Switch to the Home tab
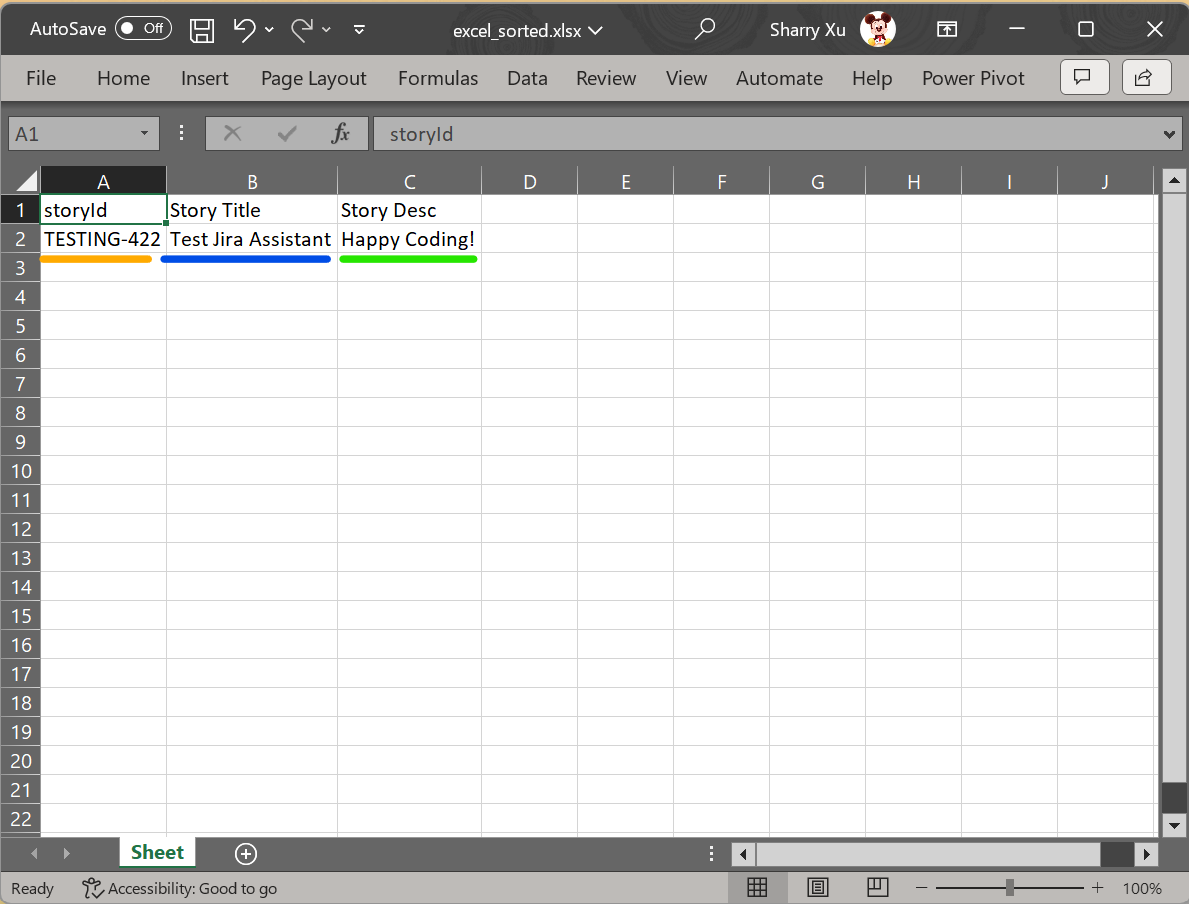1189x904 pixels. point(124,78)
